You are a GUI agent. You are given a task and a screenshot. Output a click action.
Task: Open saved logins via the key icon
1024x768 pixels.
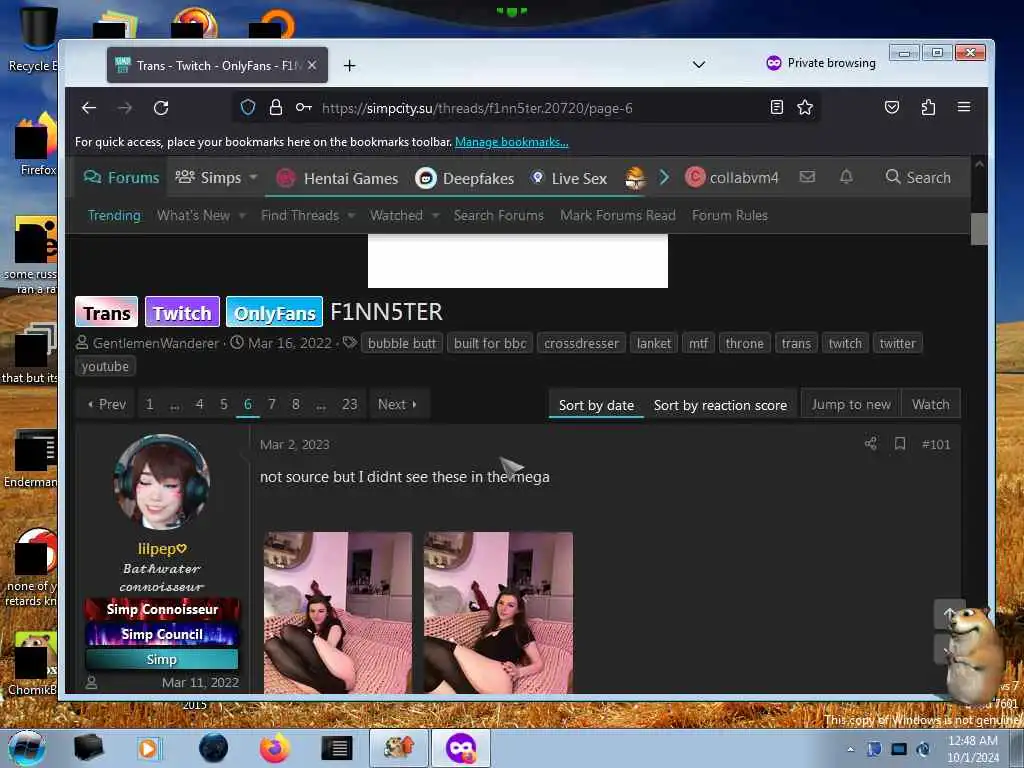point(303,107)
